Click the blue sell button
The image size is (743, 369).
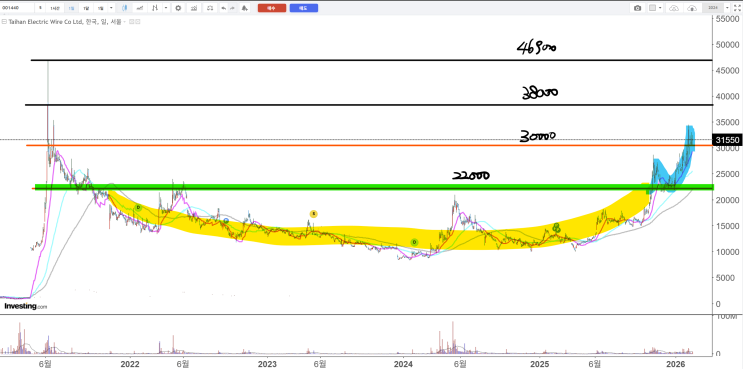(304, 8)
